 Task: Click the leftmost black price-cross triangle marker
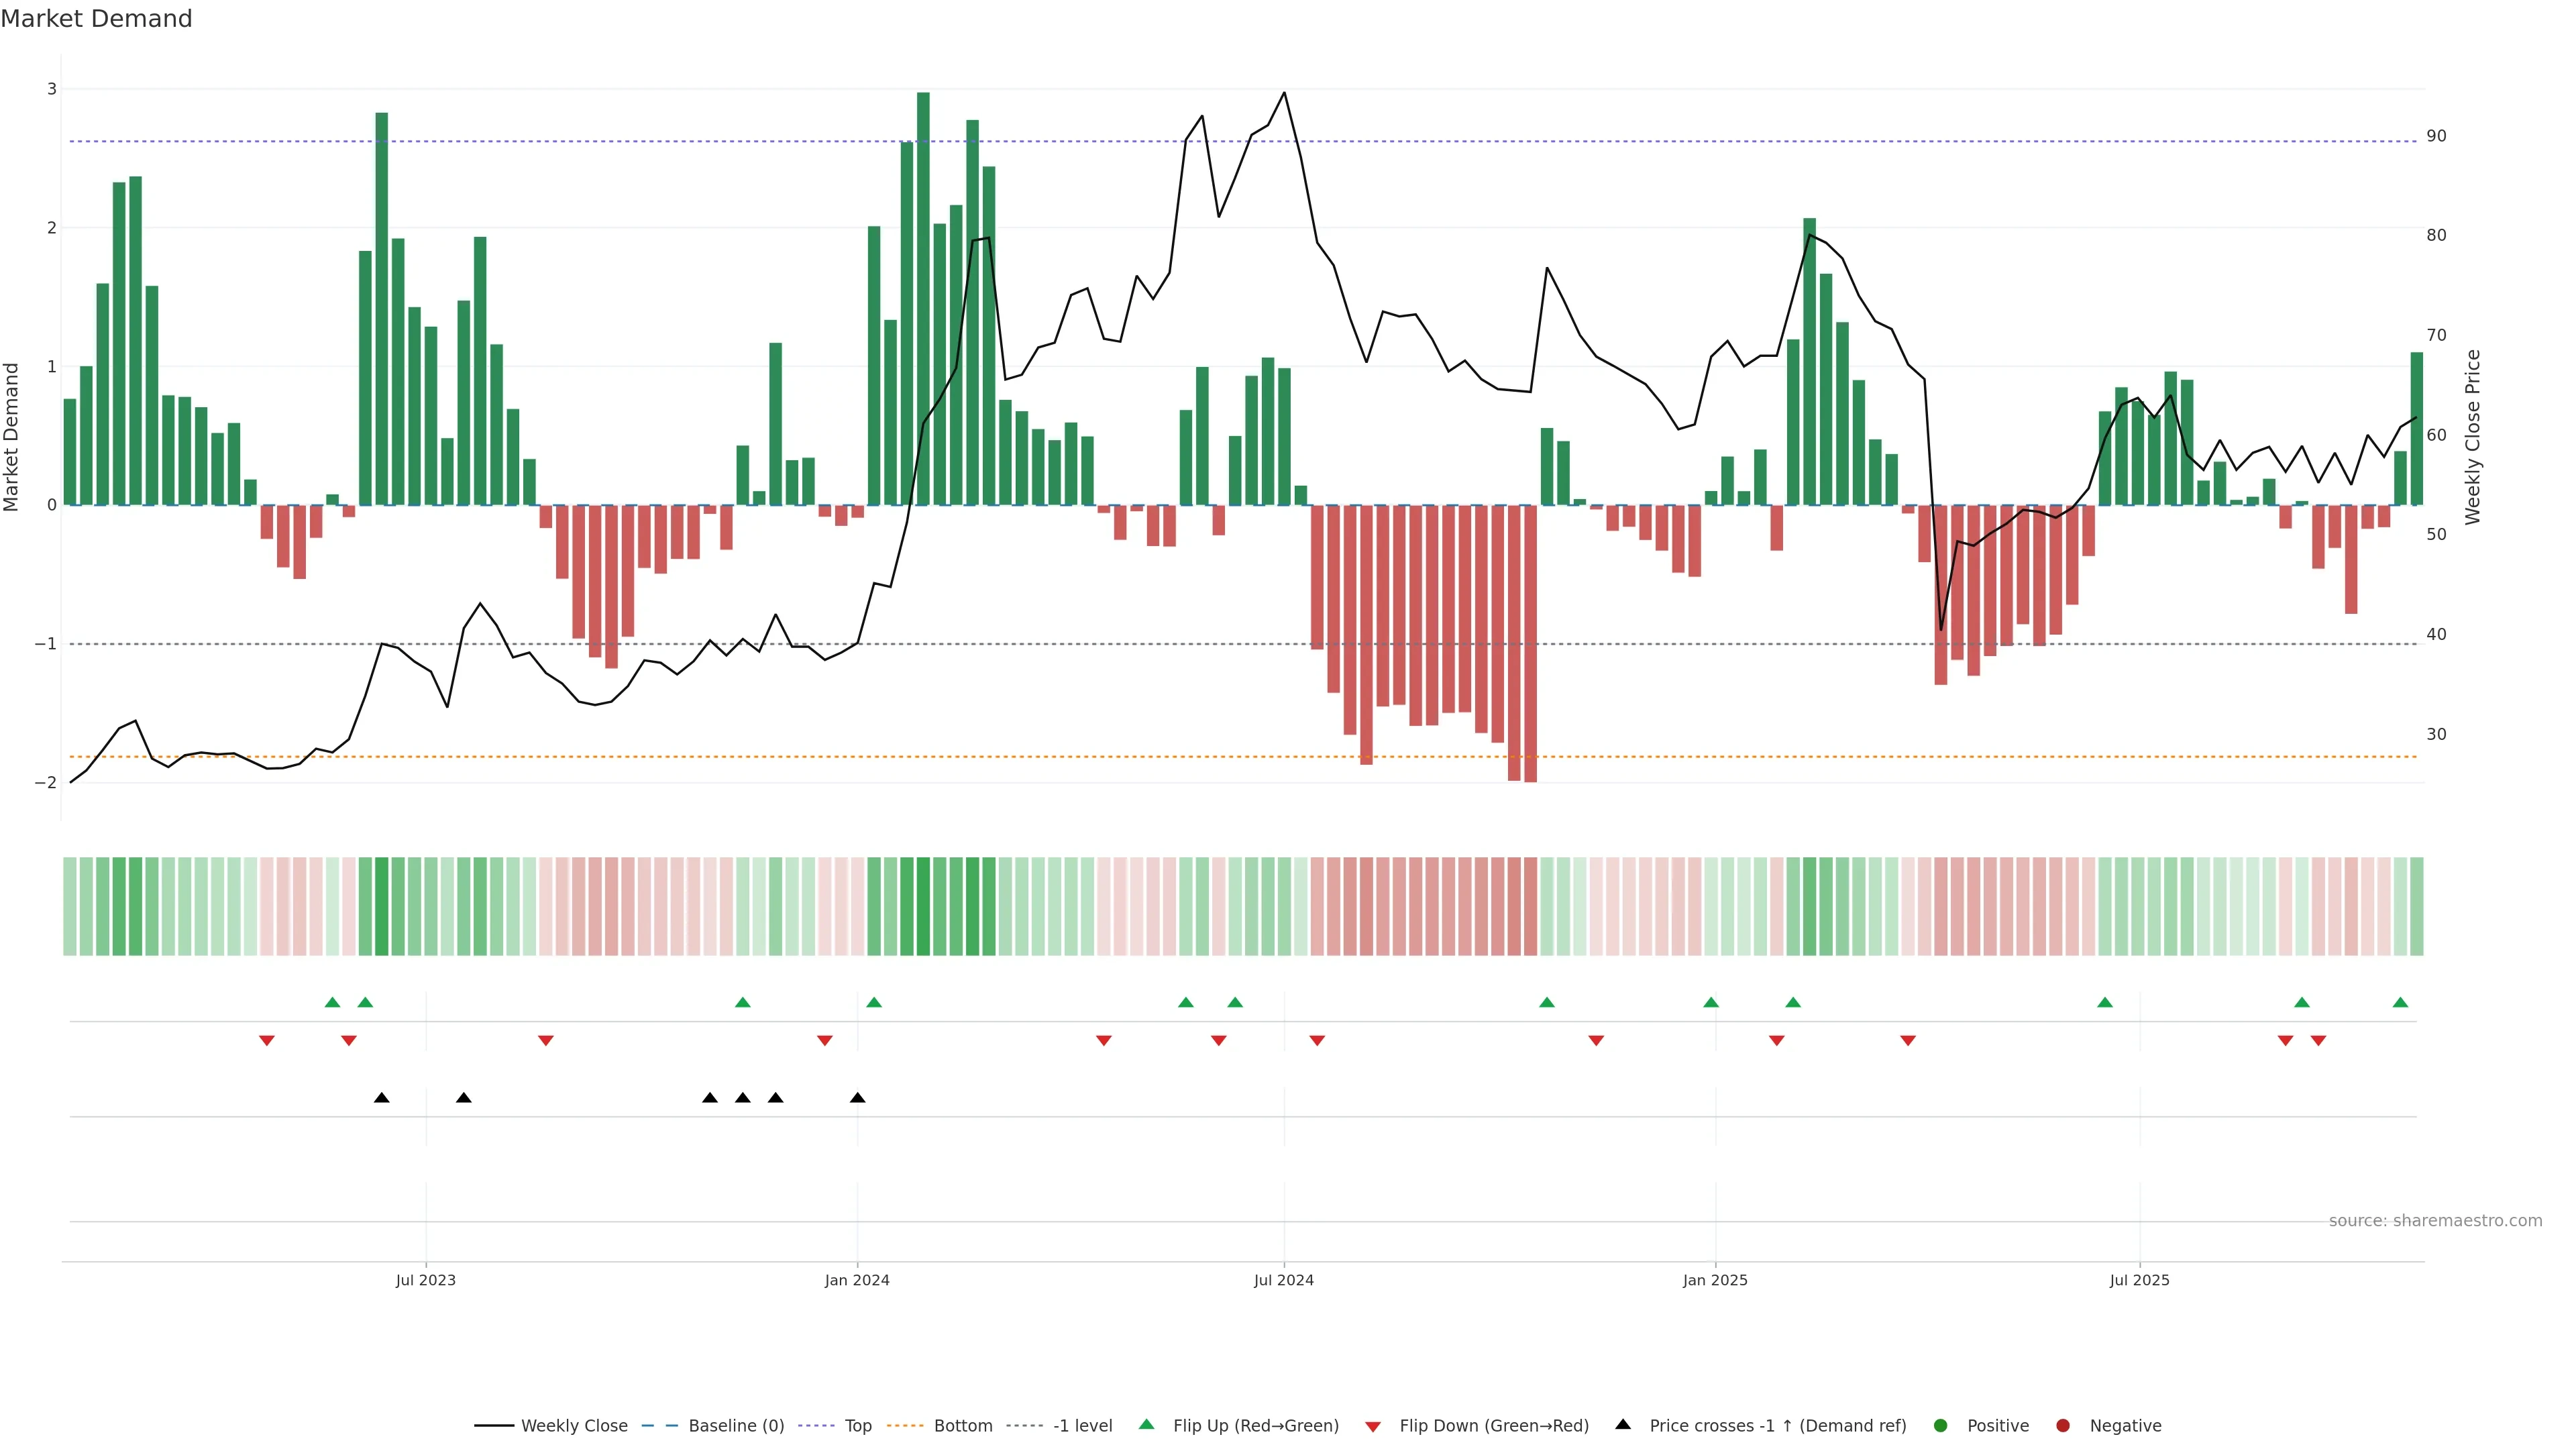click(381, 1098)
